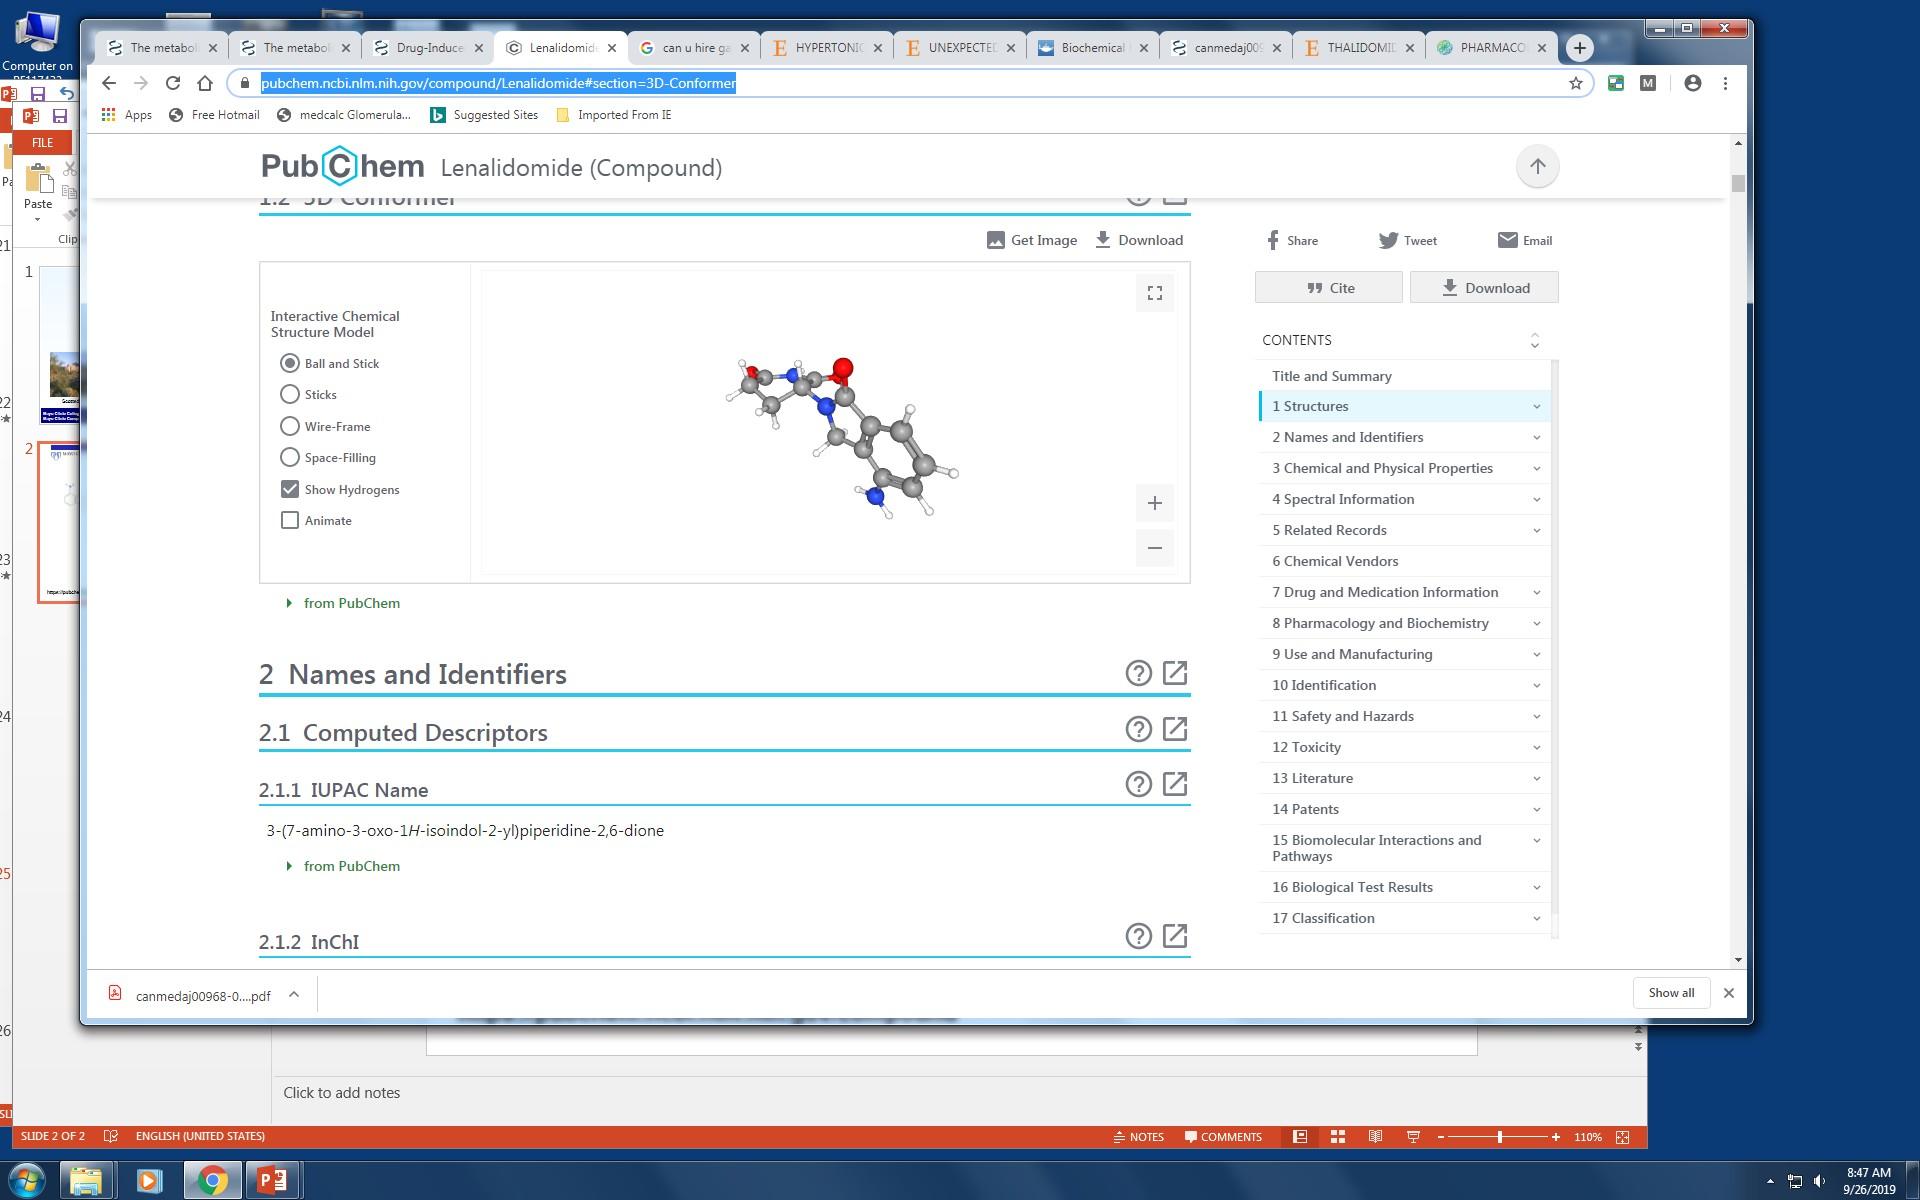Click the sidebar Download button
This screenshot has width=1920, height=1200.
1484,288
